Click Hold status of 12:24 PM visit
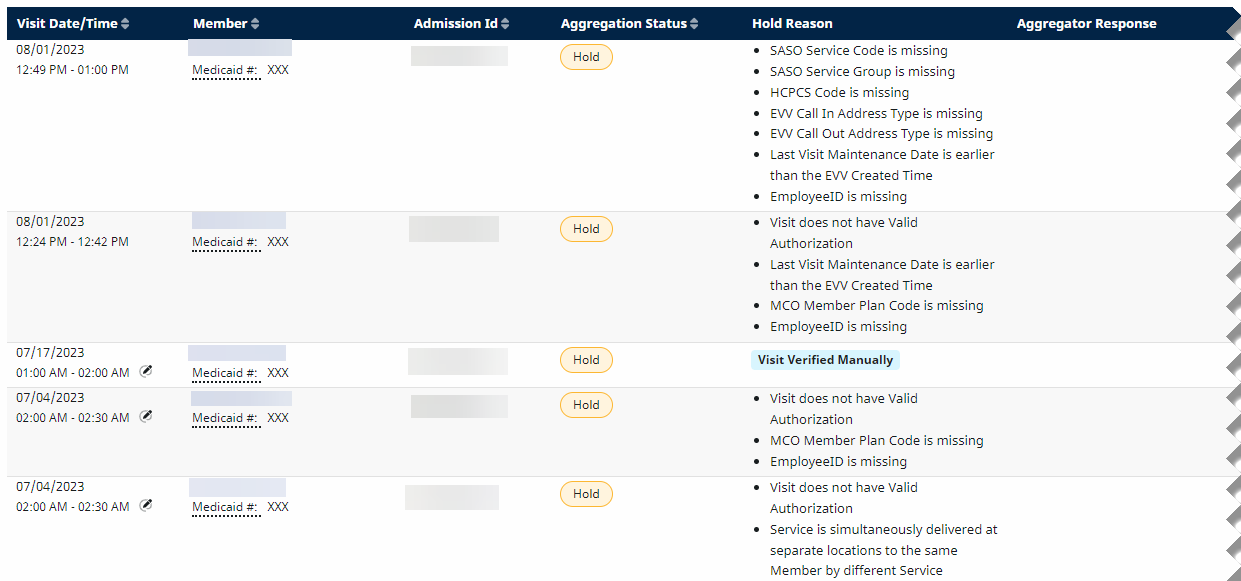Image resolution: width=1241 pixels, height=581 pixels. (x=586, y=229)
